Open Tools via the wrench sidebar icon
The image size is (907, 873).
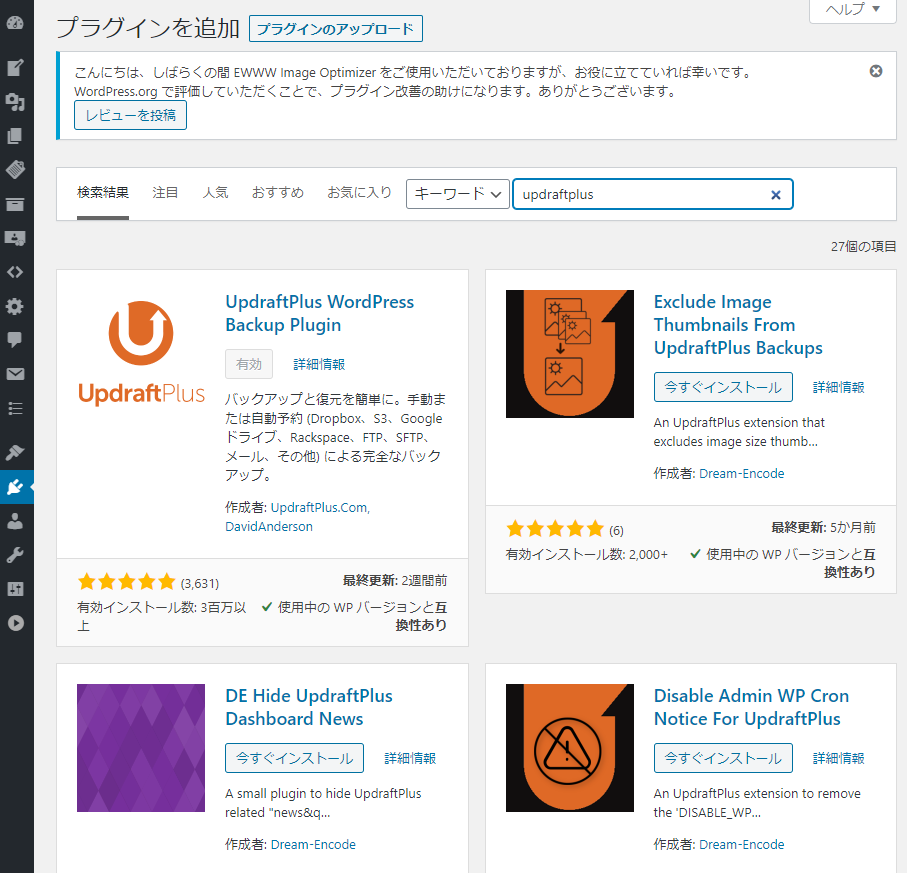point(15,555)
